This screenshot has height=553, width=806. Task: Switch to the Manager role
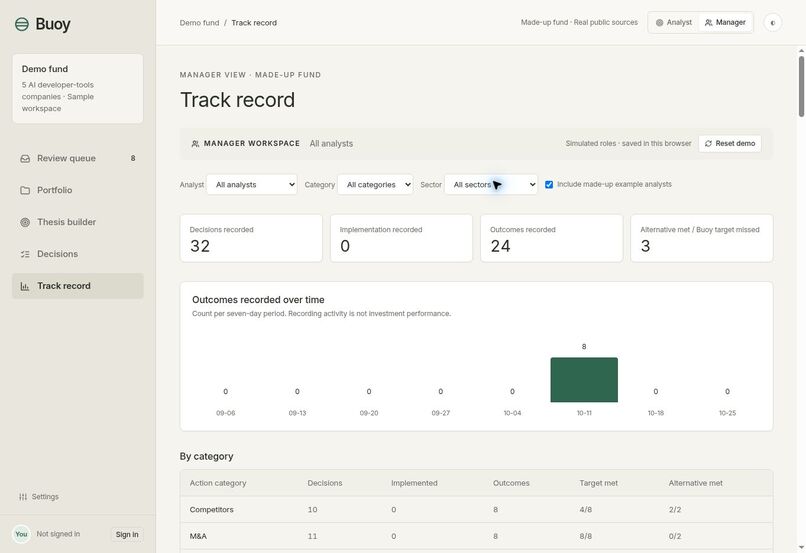725,23
